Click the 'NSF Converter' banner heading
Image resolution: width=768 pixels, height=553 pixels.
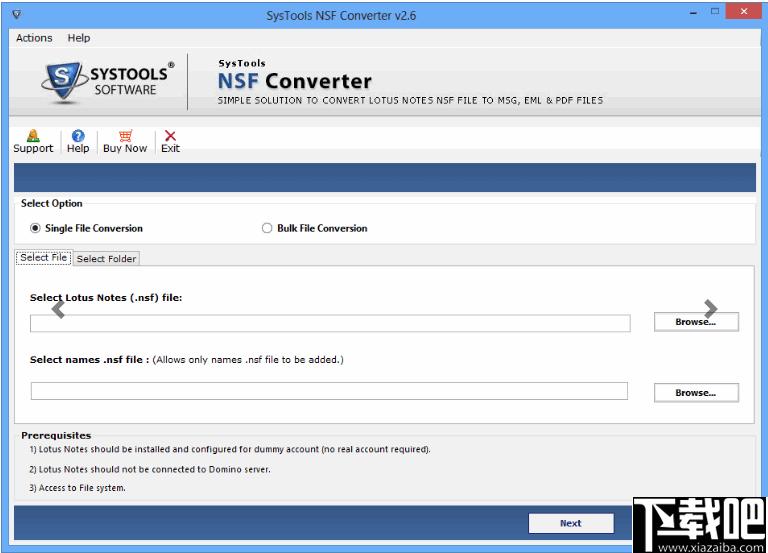(294, 81)
